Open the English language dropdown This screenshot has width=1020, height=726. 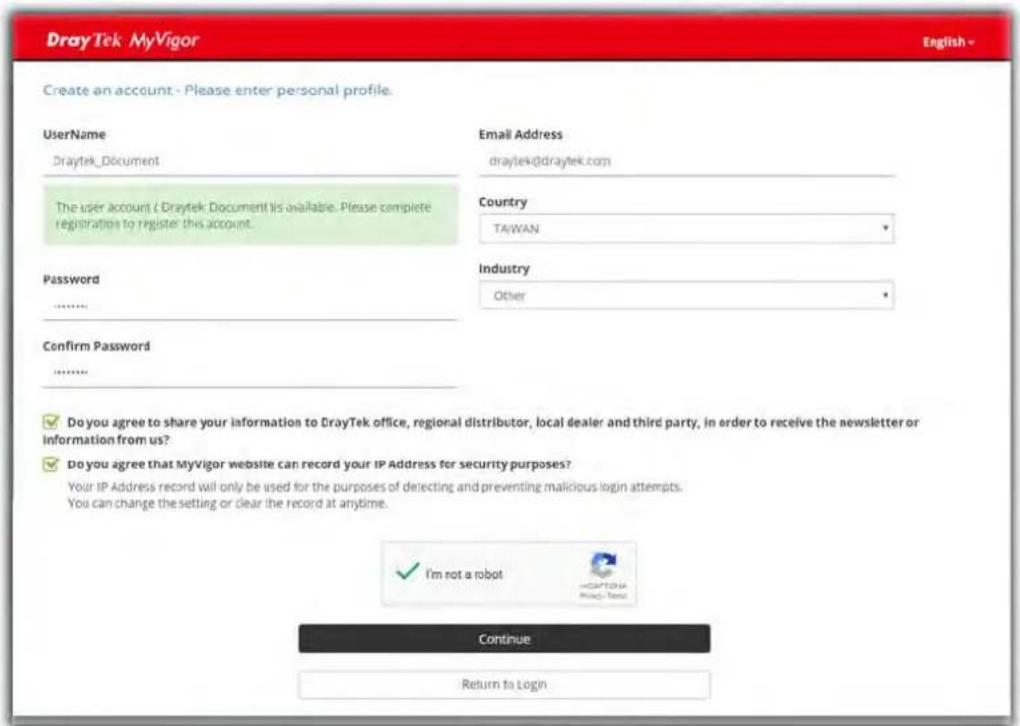[948, 42]
